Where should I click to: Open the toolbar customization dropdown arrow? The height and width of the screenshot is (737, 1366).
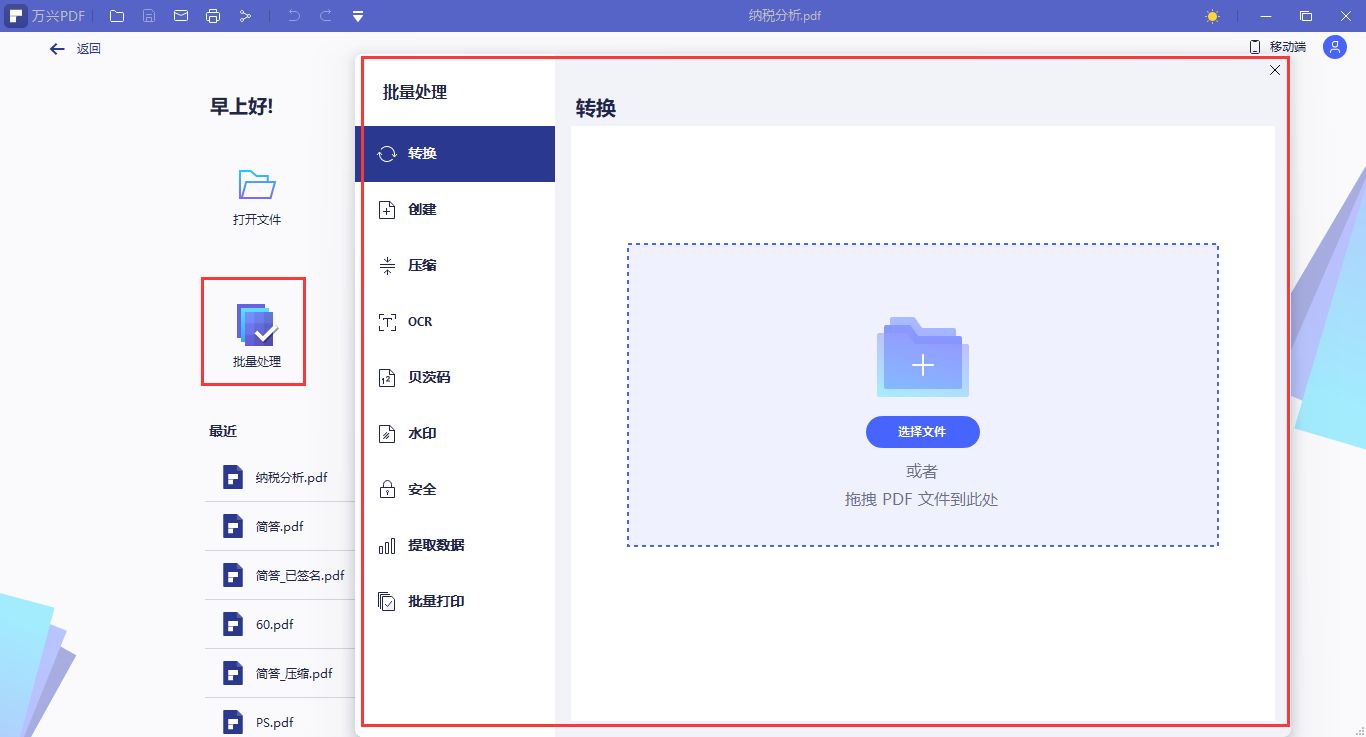(356, 15)
